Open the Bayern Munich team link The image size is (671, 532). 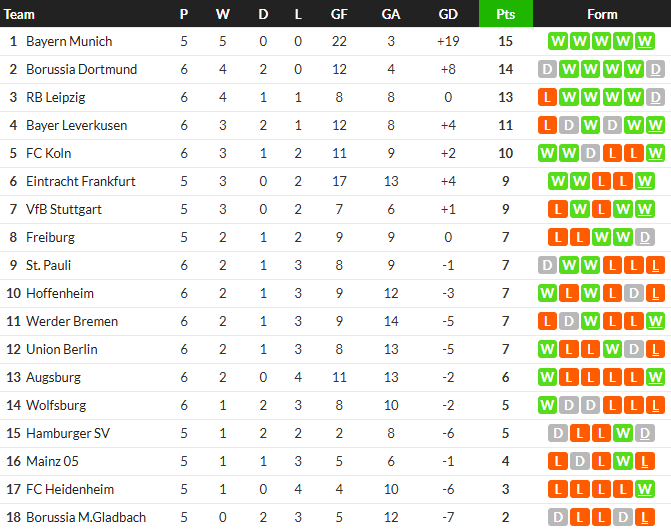69,42
